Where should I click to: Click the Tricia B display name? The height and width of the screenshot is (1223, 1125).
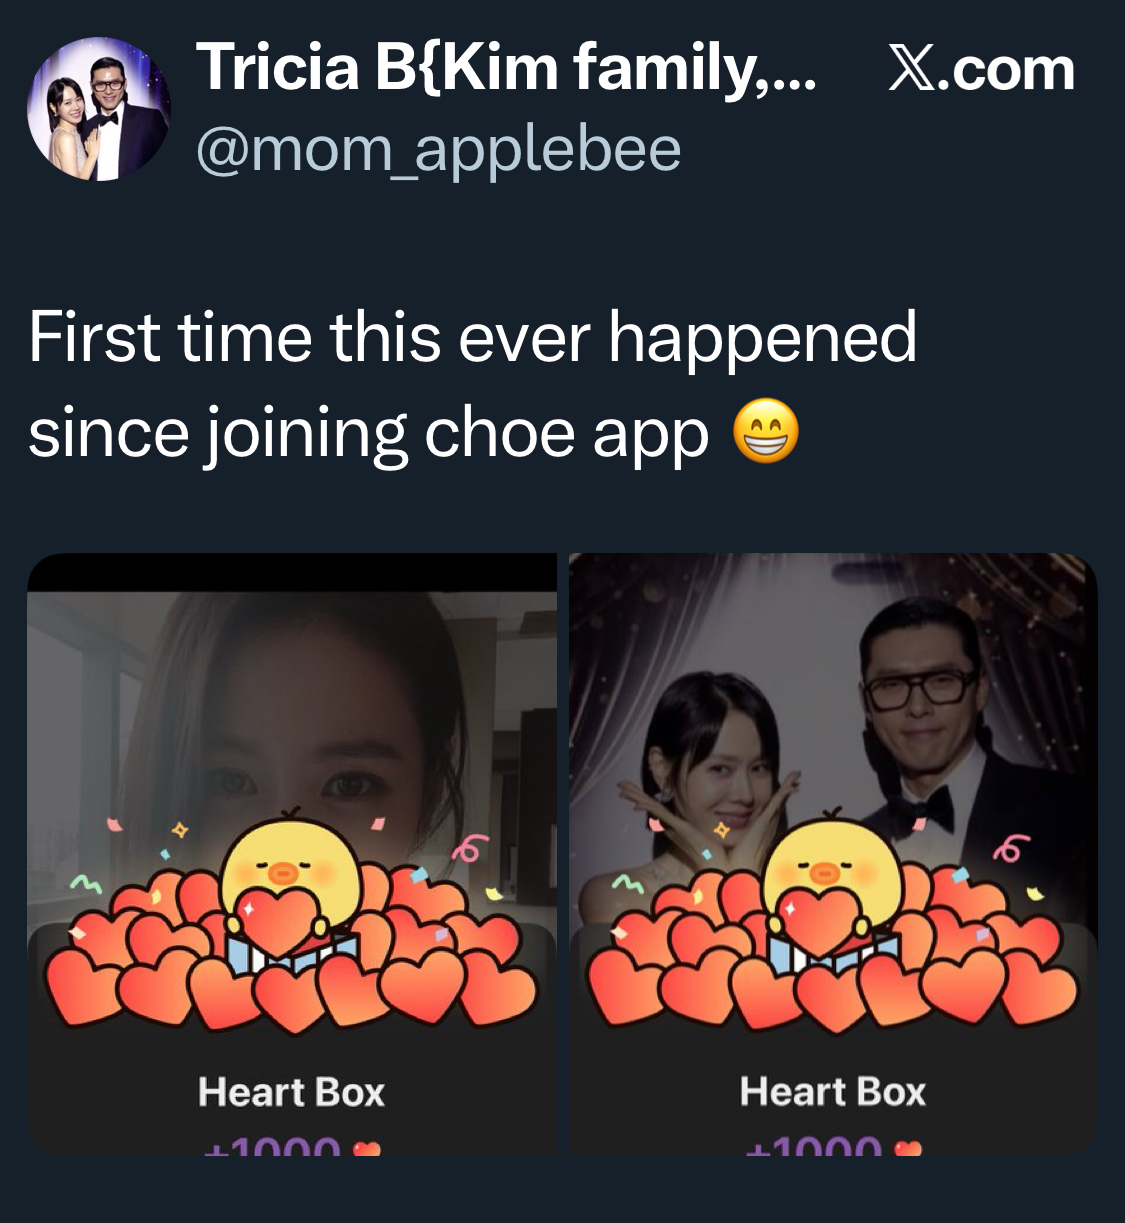(x=505, y=68)
